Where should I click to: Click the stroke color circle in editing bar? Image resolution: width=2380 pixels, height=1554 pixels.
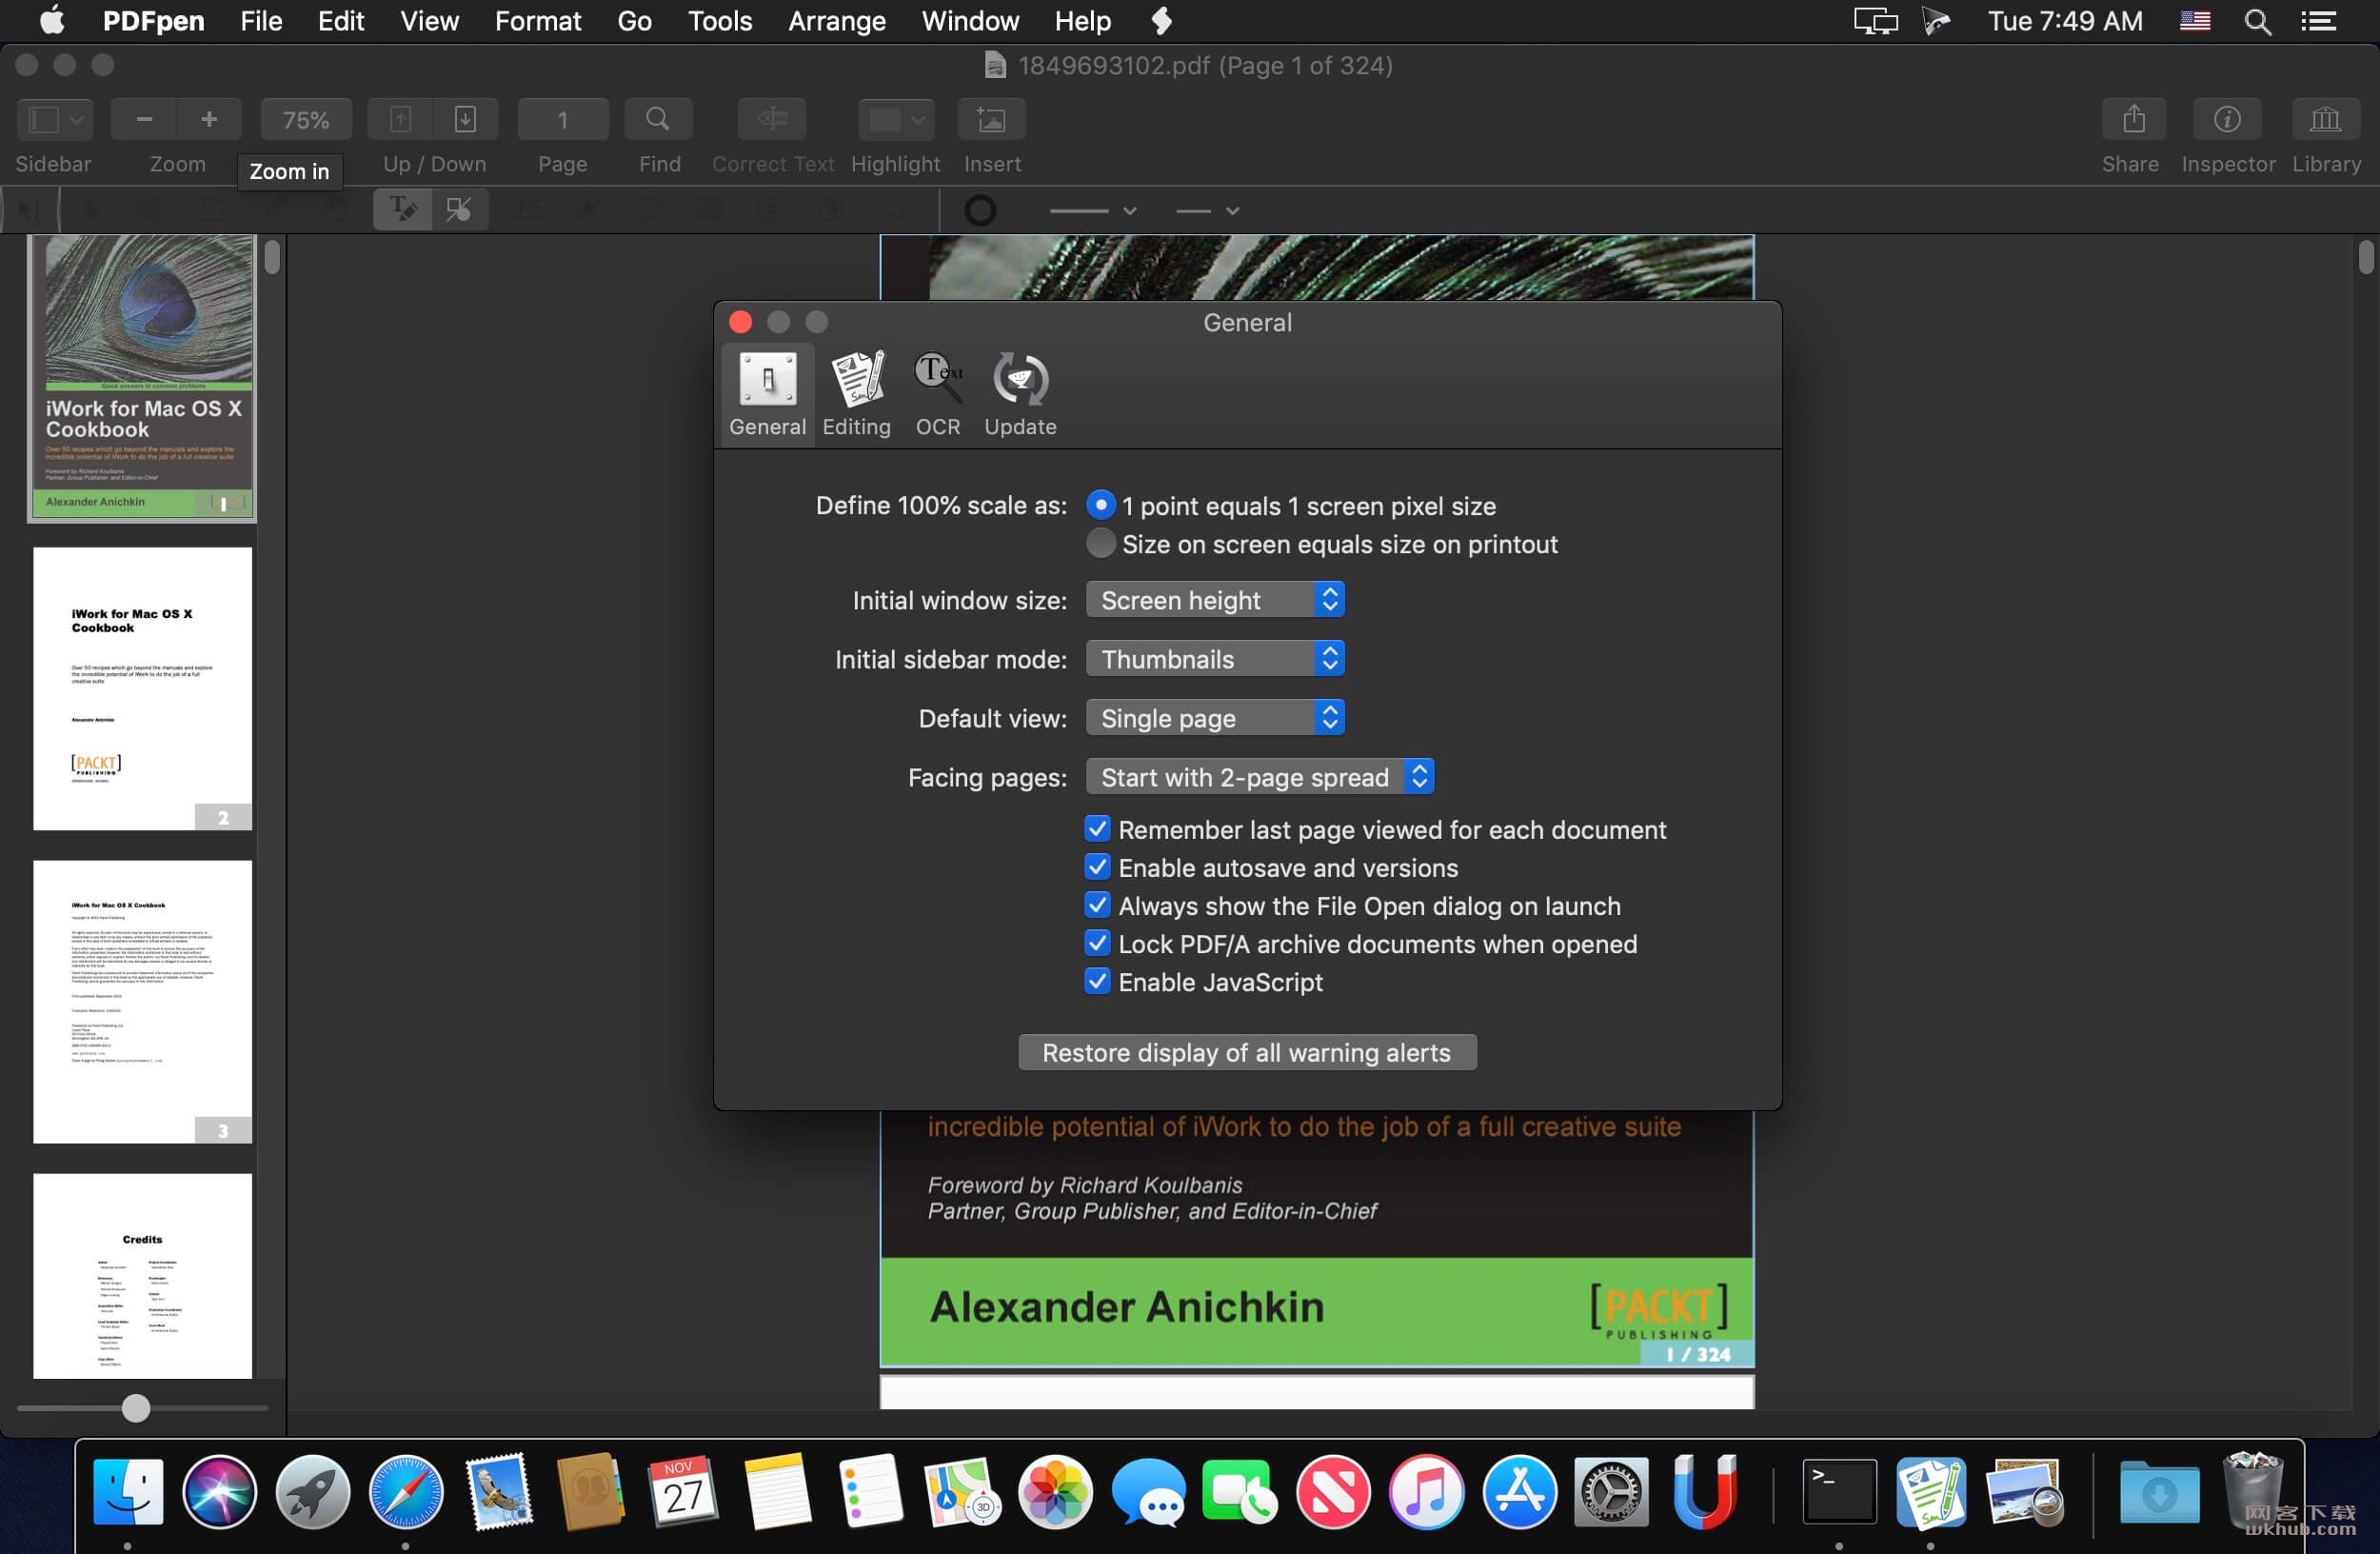(980, 211)
